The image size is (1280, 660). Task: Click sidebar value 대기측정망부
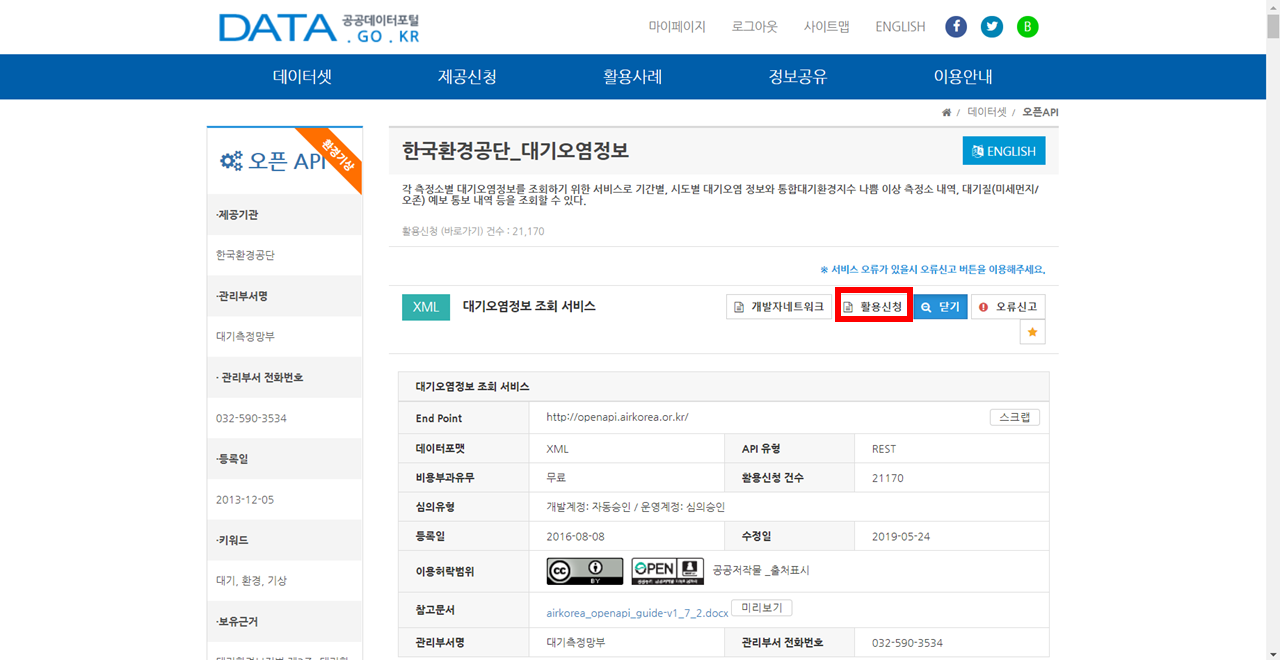245,336
